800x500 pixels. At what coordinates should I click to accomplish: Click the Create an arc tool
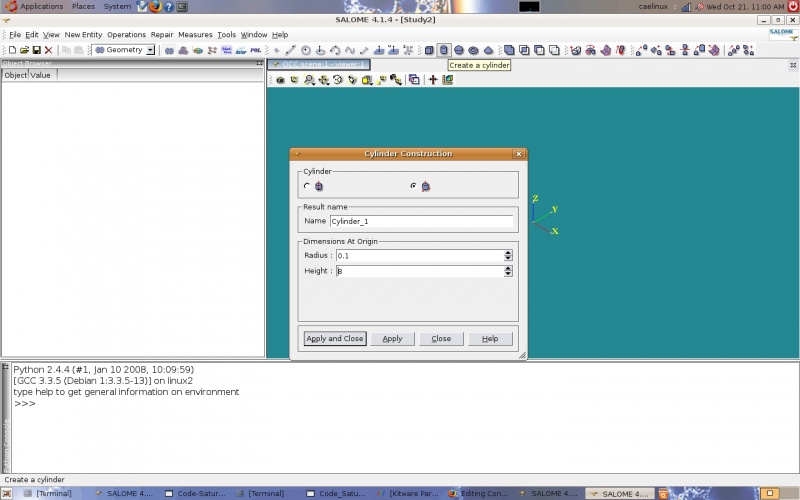tap(335, 50)
